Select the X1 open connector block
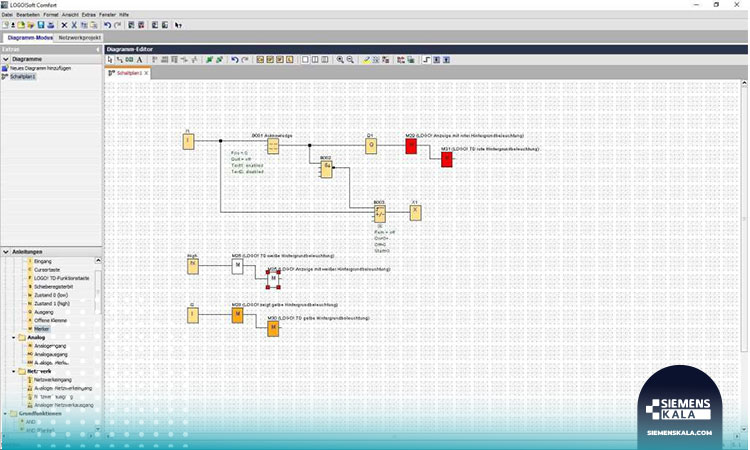750x450 pixels. coord(415,212)
